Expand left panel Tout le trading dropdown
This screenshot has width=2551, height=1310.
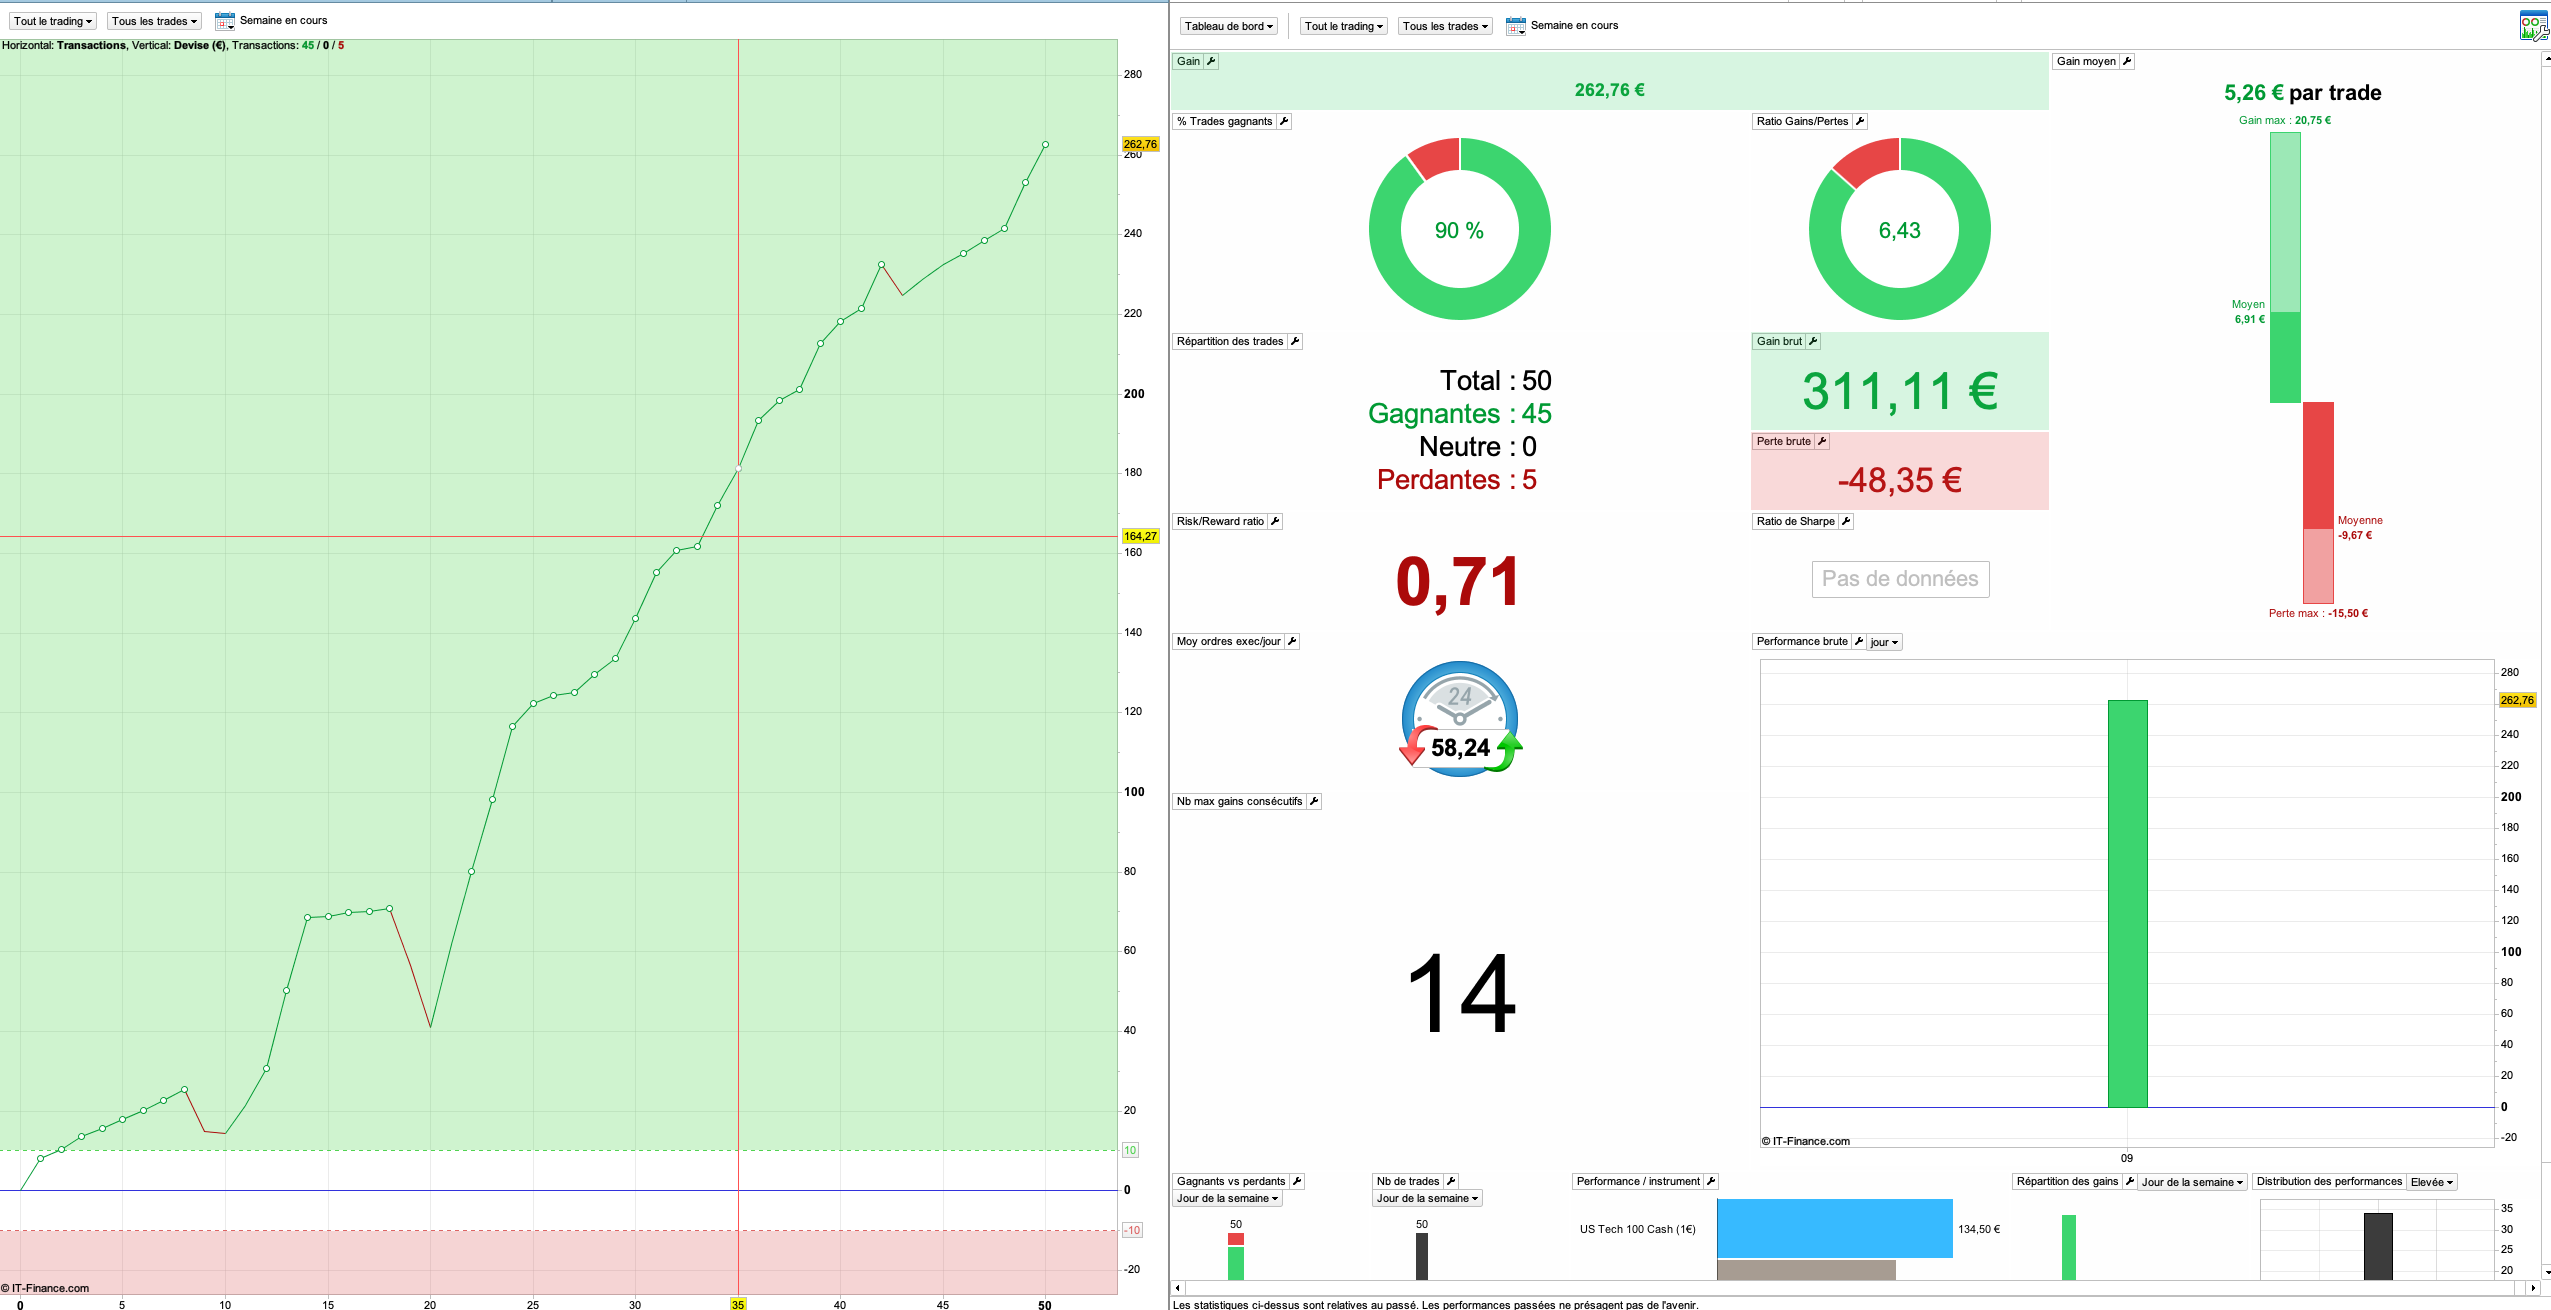click(x=53, y=21)
